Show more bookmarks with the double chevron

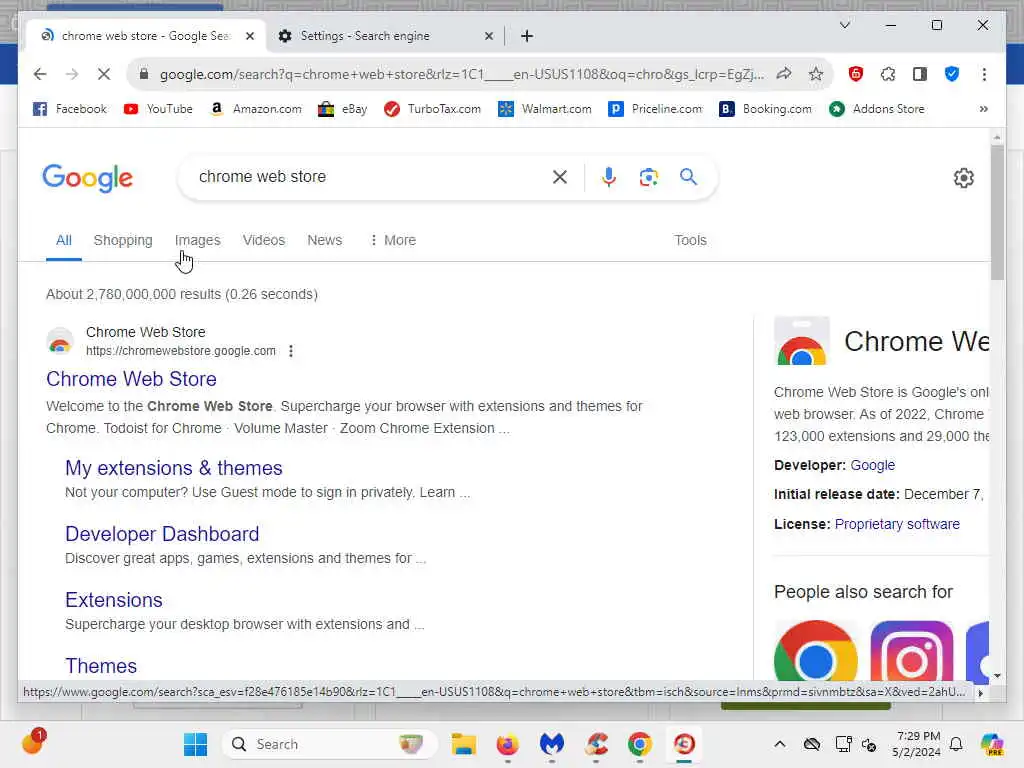click(x=984, y=109)
